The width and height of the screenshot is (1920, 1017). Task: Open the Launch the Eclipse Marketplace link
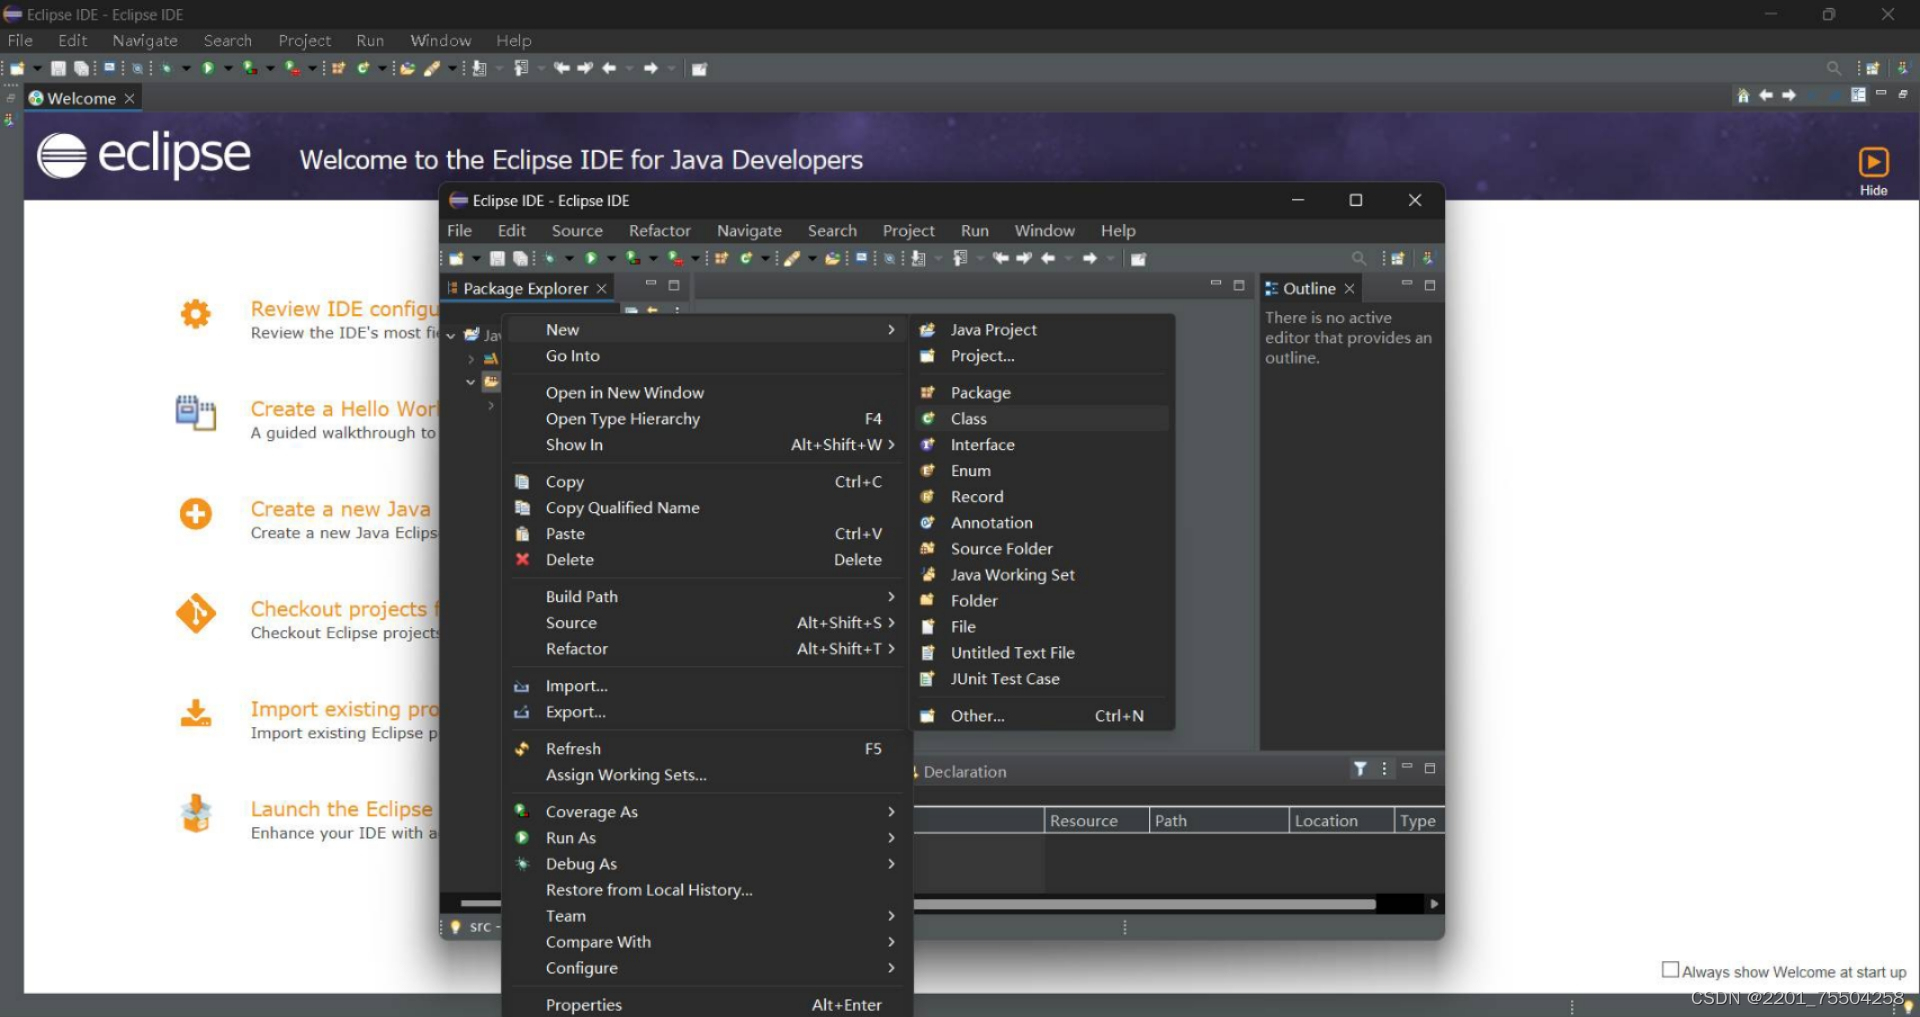click(x=342, y=809)
